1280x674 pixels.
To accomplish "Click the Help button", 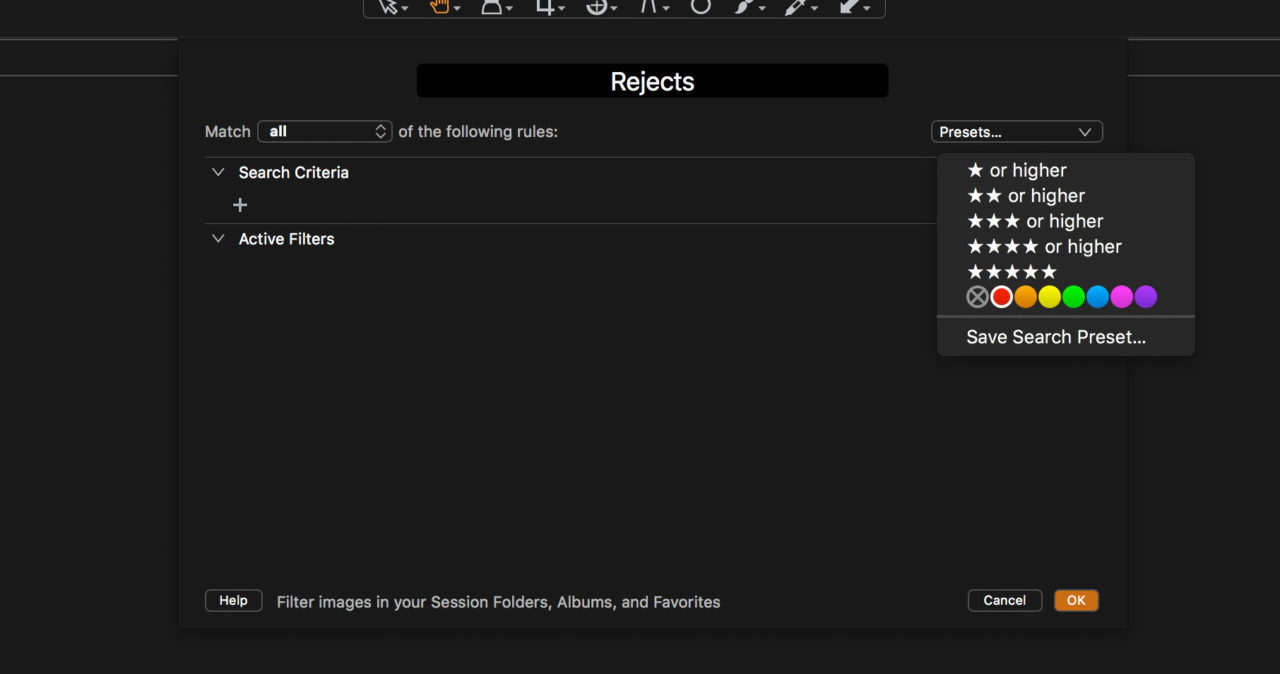I will click(233, 600).
